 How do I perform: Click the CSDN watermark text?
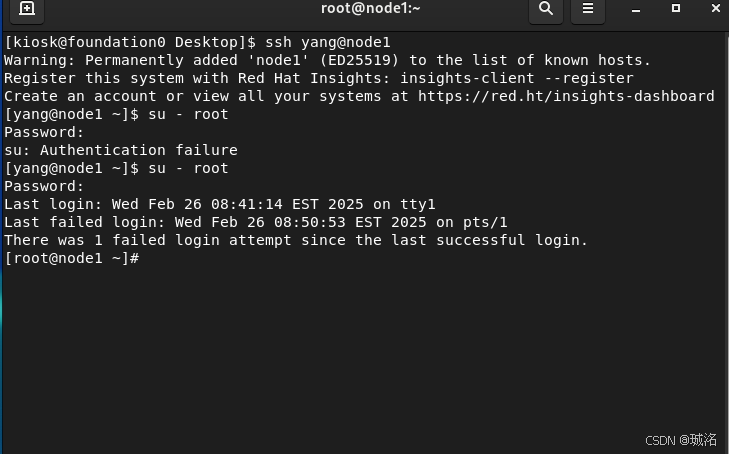(x=681, y=440)
